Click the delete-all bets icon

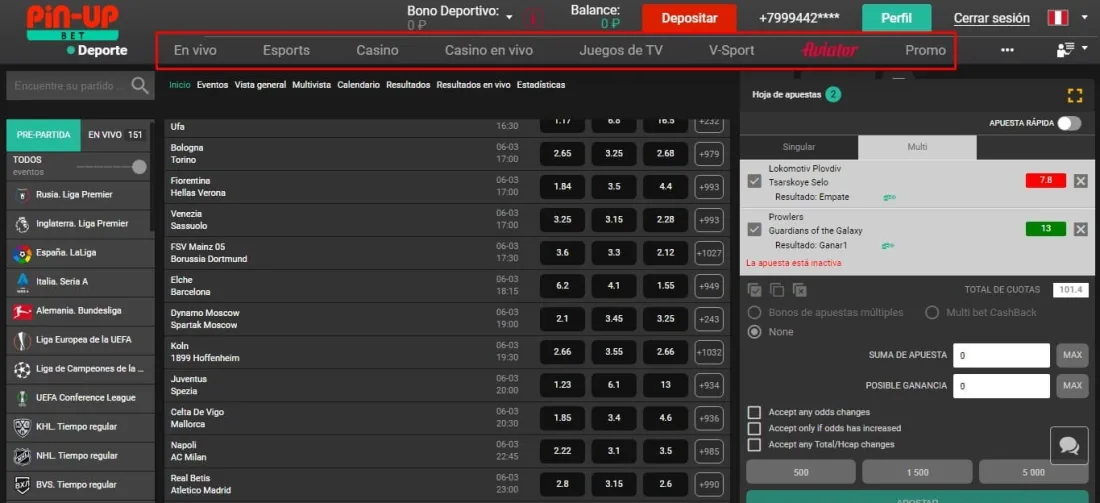click(800, 290)
